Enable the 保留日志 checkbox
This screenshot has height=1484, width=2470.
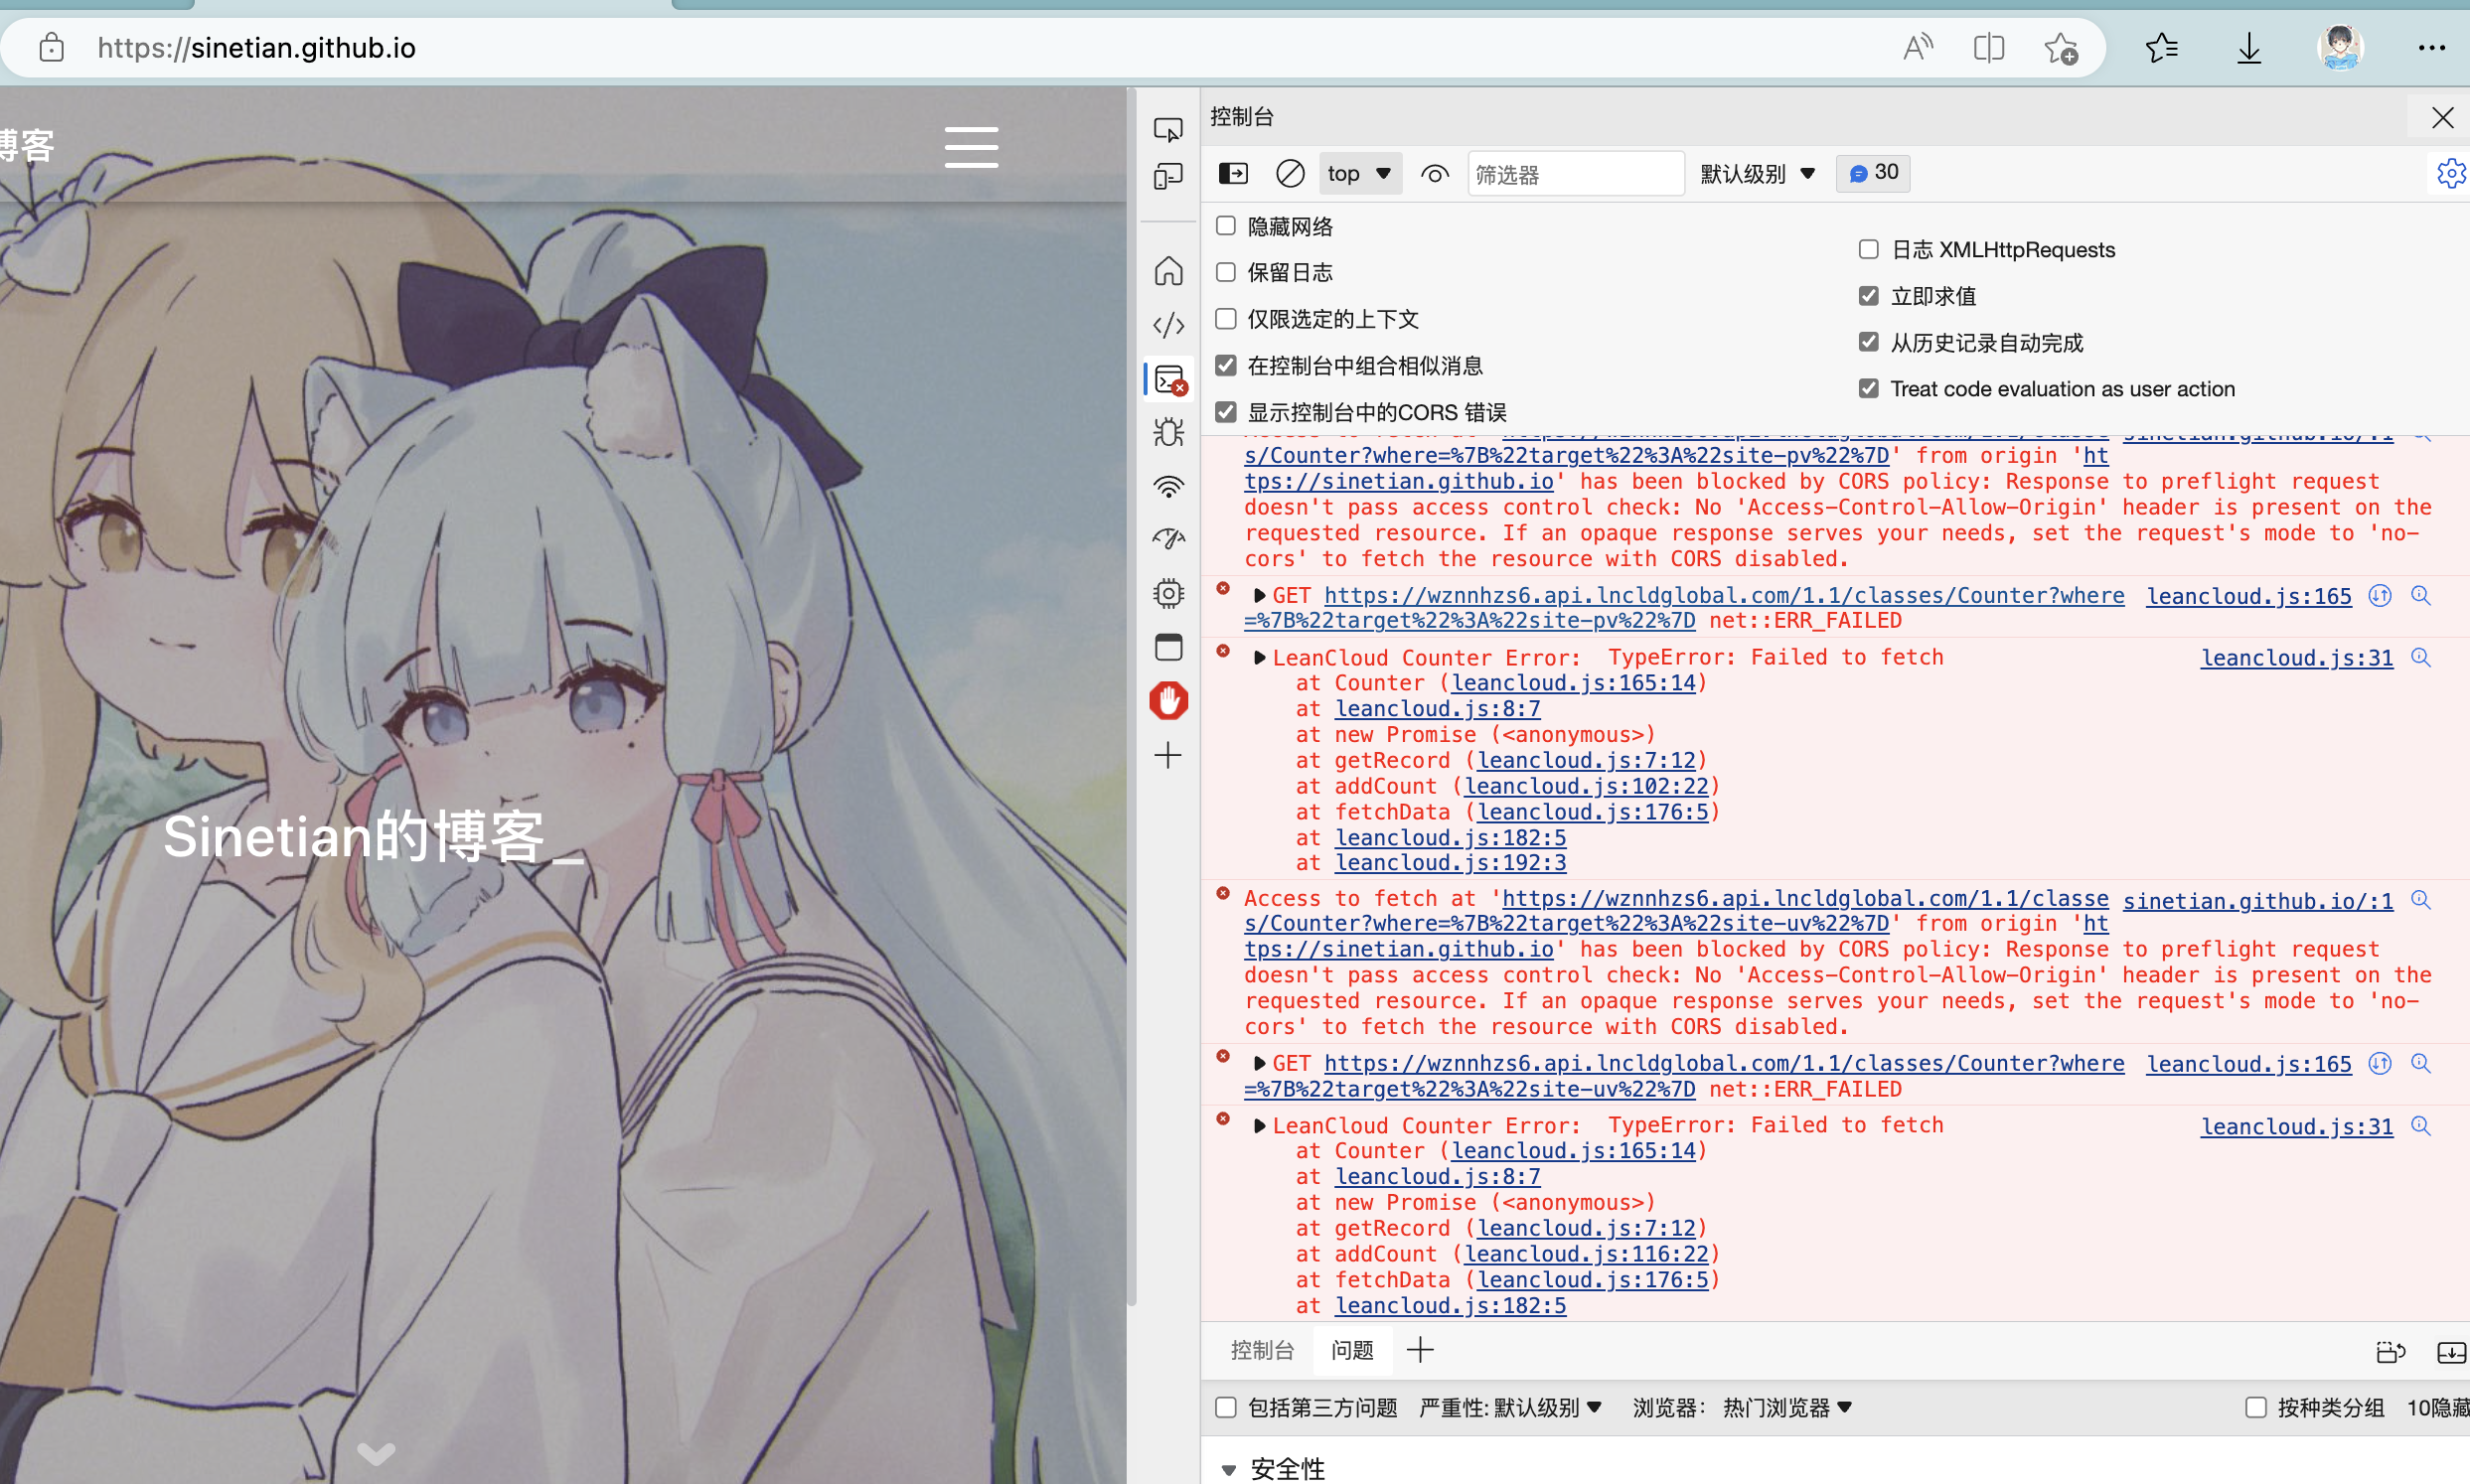[1226, 272]
